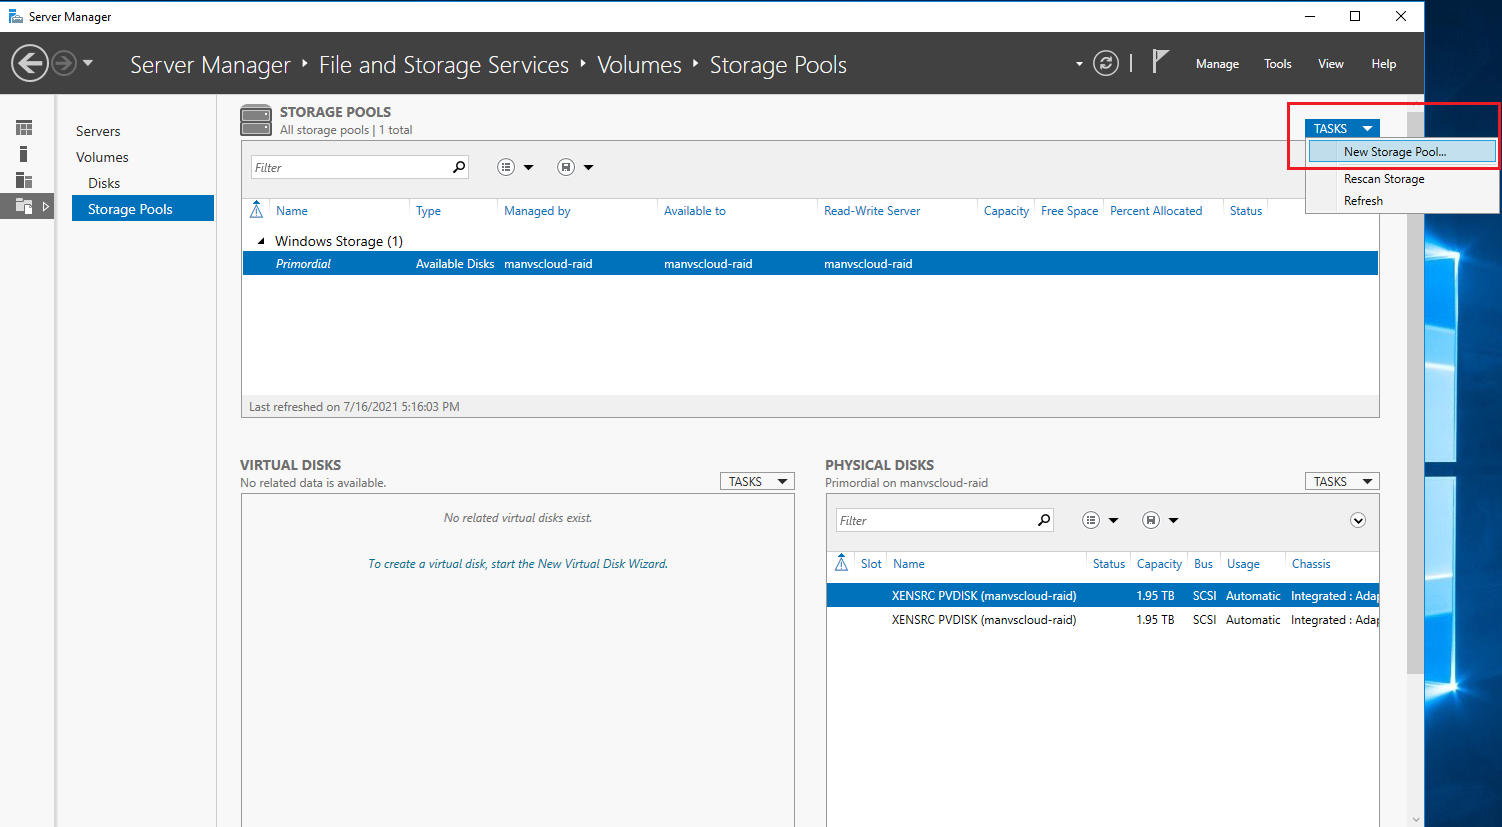Viewport: 1502px width, 827px height.
Task: Choose New Storage Pool from Tasks menu
Action: [1394, 152]
